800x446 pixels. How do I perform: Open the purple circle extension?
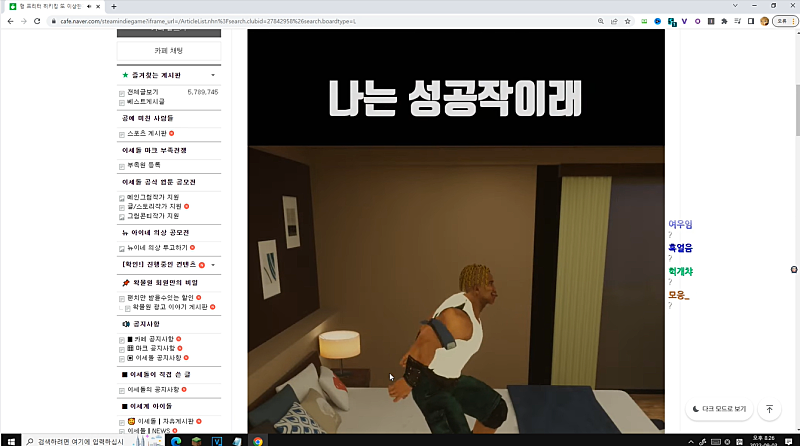point(697,21)
